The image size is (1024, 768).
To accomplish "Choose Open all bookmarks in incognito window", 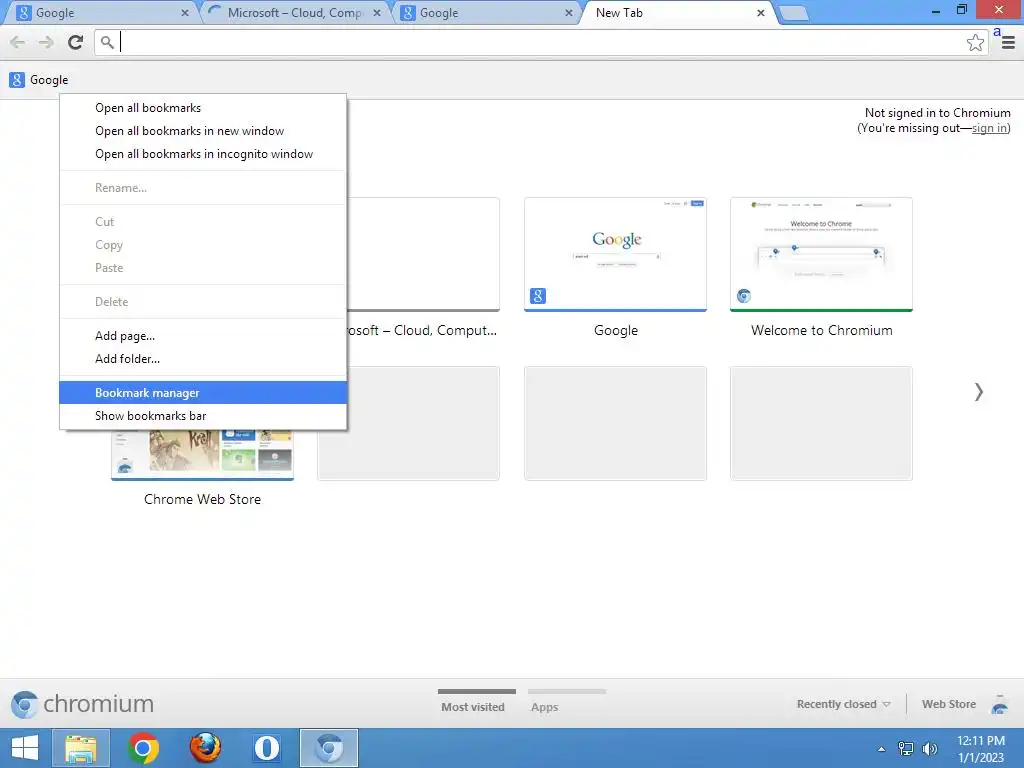I will click(x=202, y=154).
